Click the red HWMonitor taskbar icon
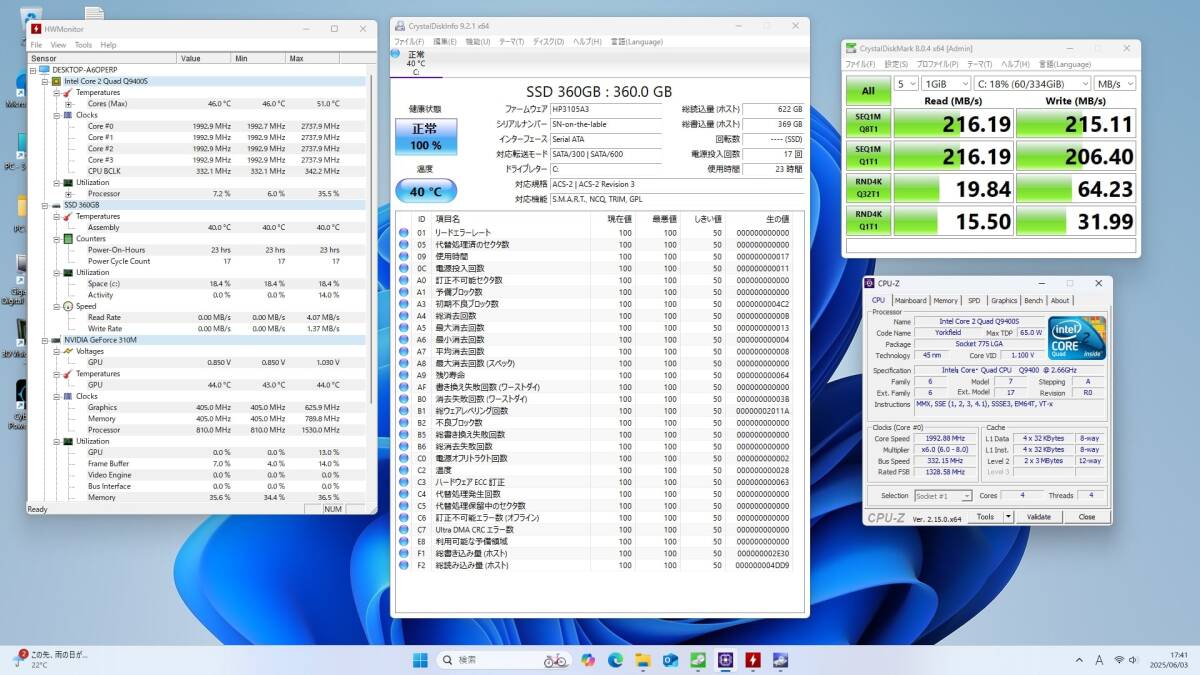This screenshot has width=1200, height=675. tap(752, 660)
